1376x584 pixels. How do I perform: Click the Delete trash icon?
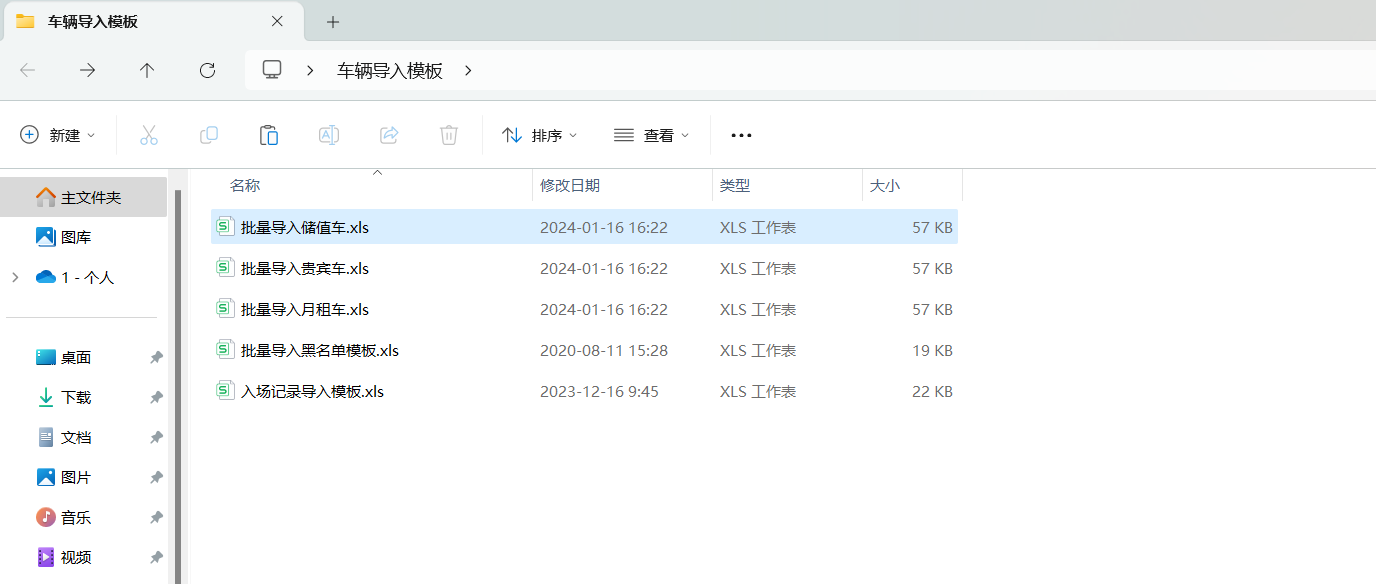point(449,135)
